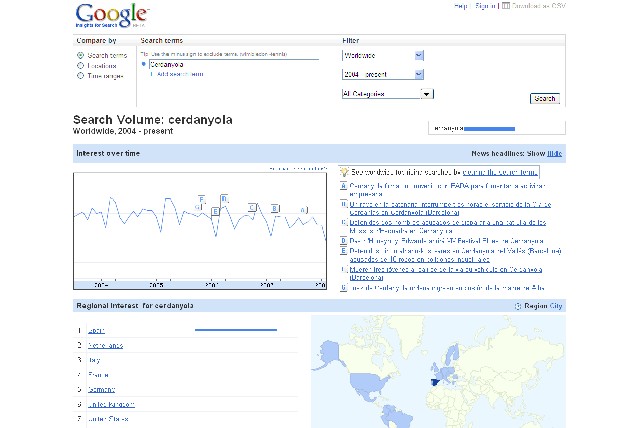
Task: Open headline badge C in the news list
Action: pyautogui.click(x=344, y=222)
